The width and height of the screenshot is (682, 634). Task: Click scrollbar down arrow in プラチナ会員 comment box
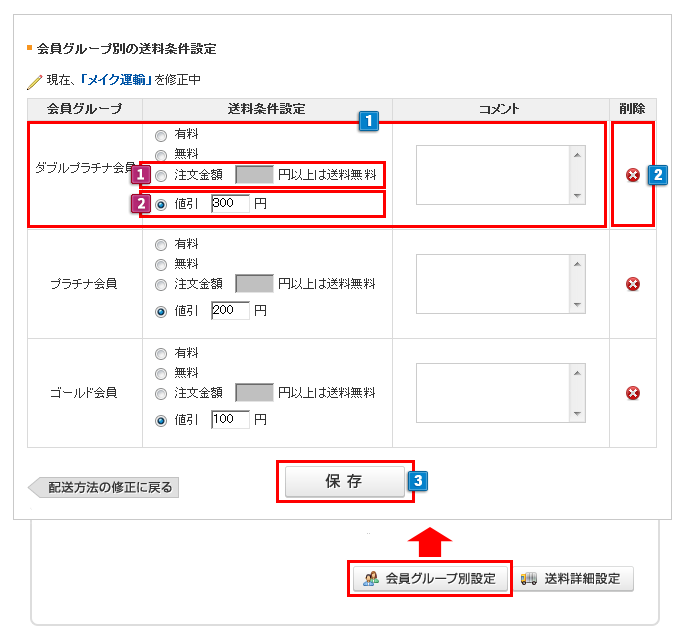point(576,305)
